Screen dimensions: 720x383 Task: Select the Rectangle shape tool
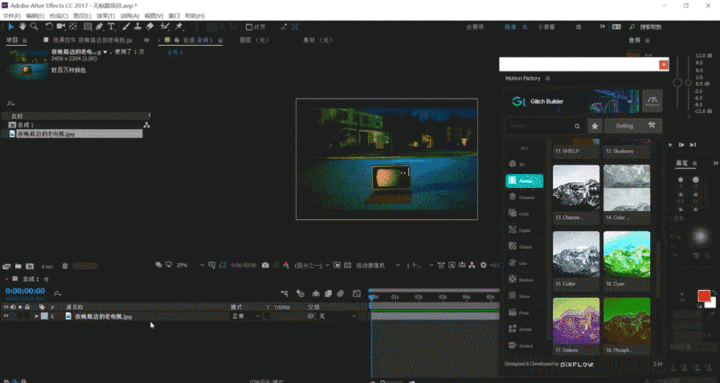click(88, 27)
